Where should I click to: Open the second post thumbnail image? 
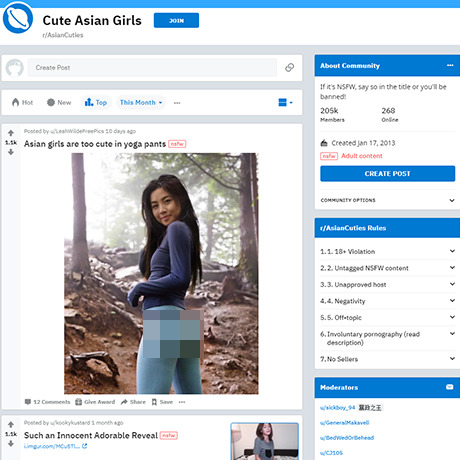[x=265, y=441]
